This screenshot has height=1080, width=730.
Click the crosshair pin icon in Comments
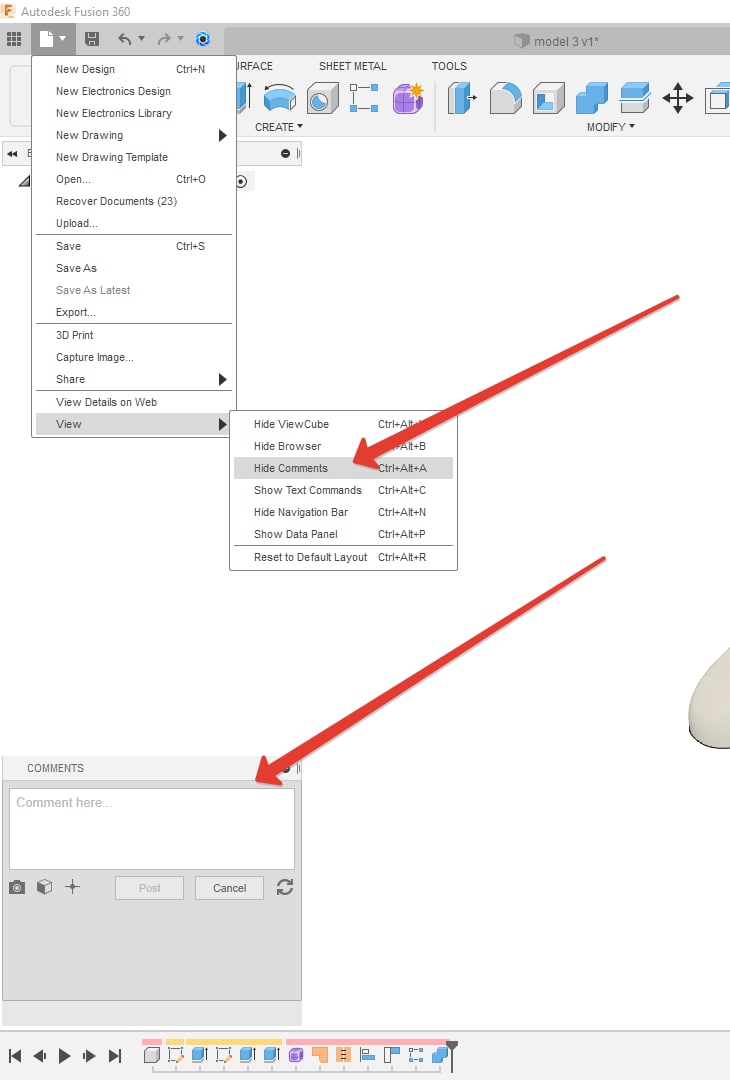tap(72, 886)
